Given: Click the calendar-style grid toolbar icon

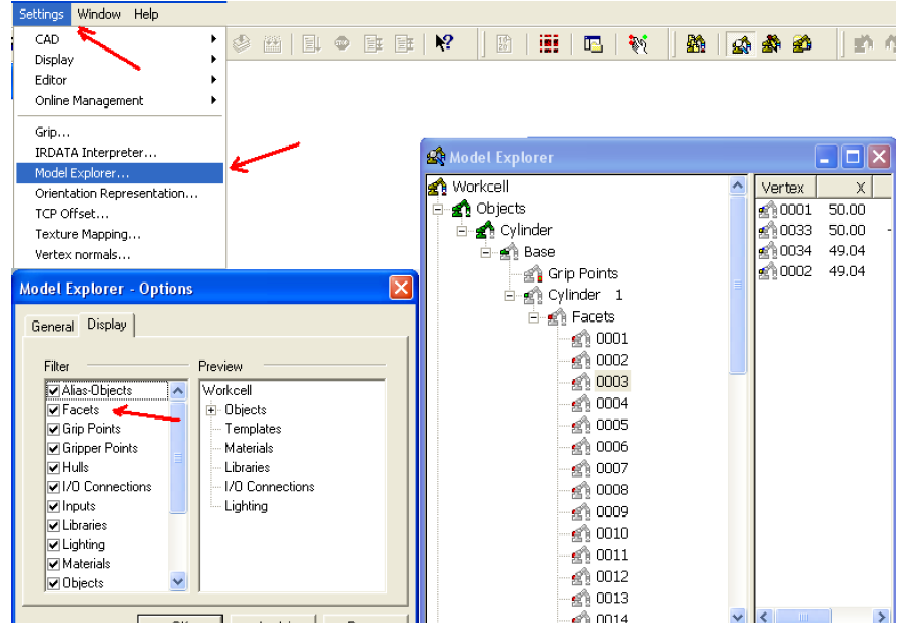Looking at the screenshot, I should click(272, 43).
